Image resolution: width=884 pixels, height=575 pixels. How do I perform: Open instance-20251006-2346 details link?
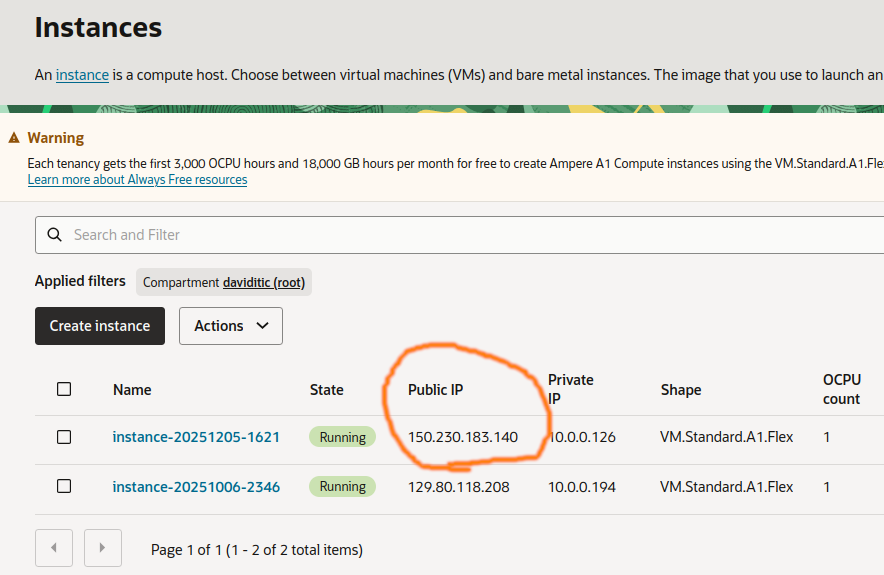(x=196, y=487)
